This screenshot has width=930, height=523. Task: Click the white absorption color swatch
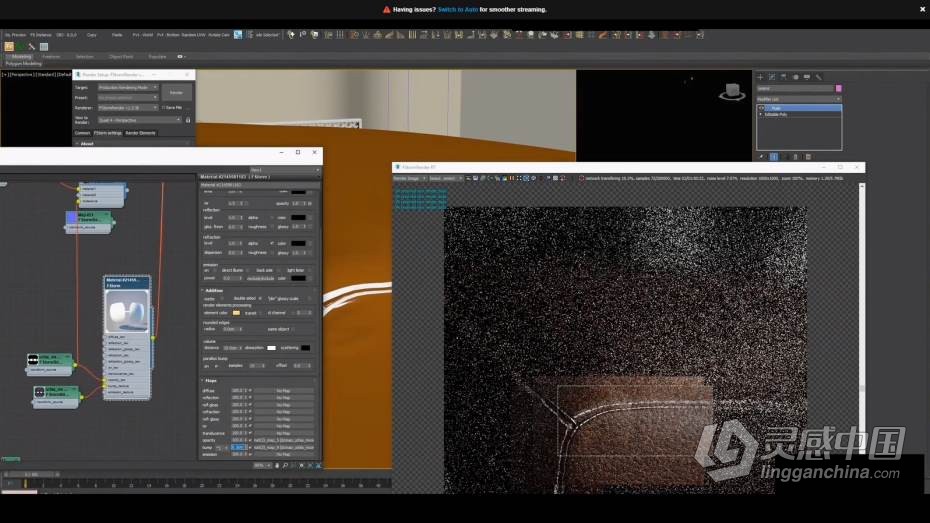pos(272,348)
